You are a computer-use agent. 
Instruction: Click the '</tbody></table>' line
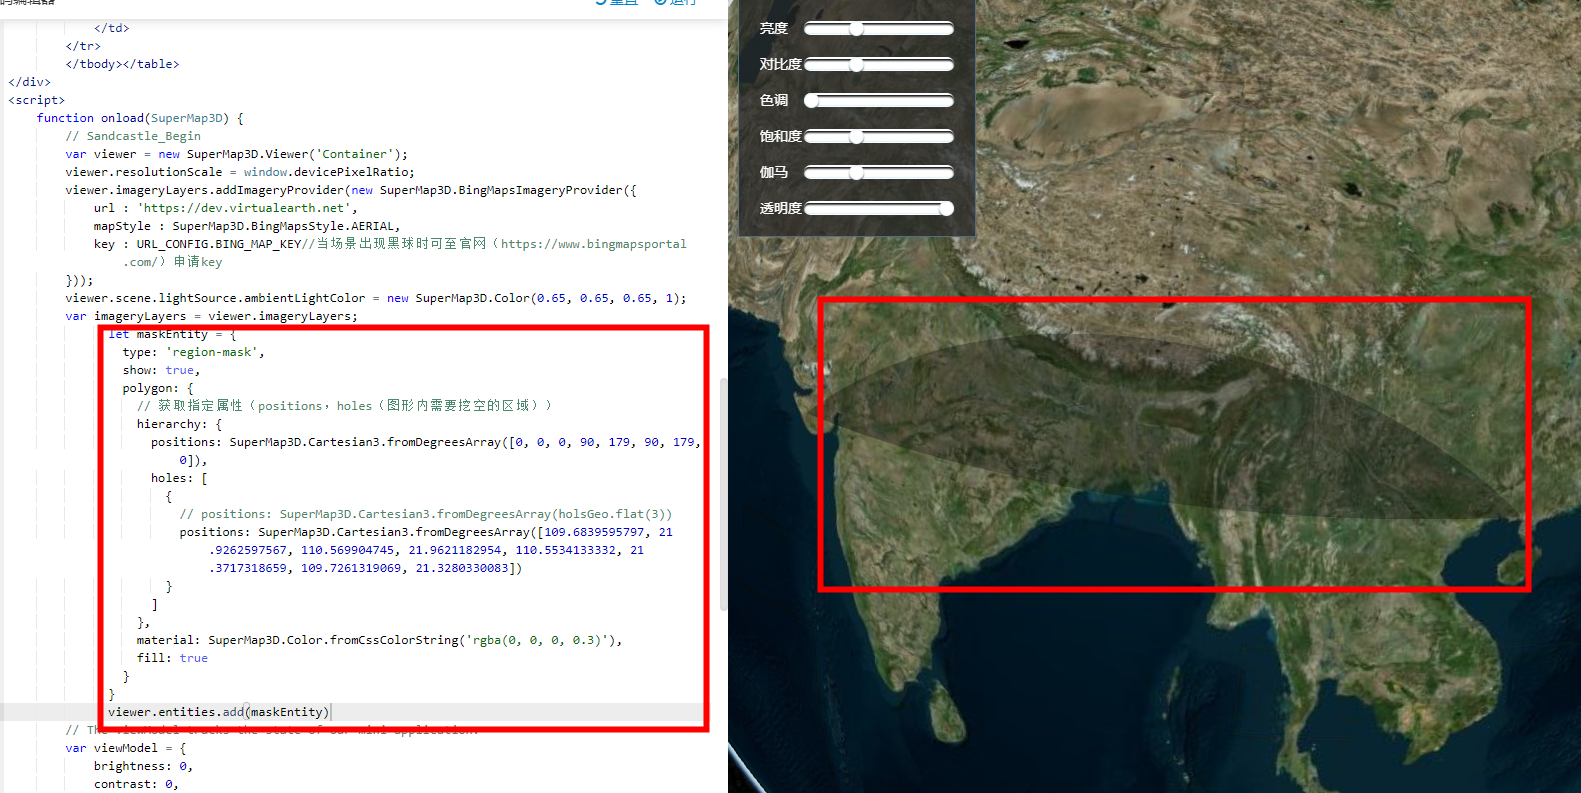(123, 64)
